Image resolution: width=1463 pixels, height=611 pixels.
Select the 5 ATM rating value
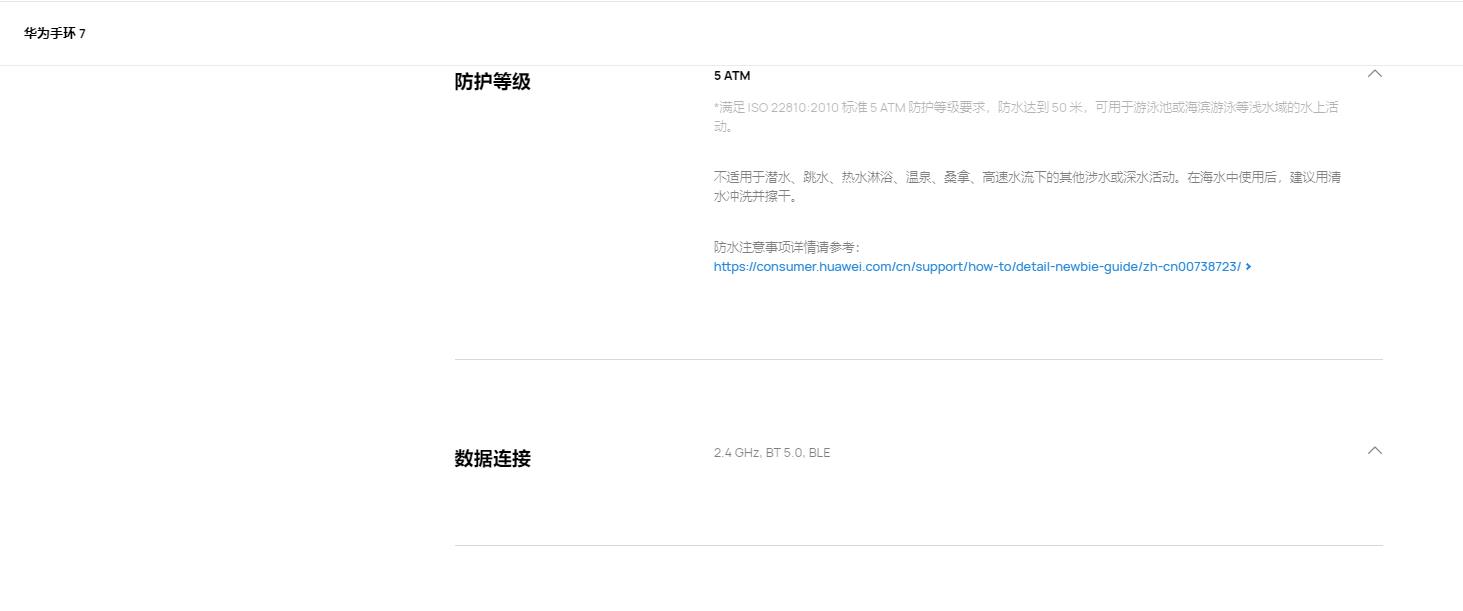click(x=731, y=76)
